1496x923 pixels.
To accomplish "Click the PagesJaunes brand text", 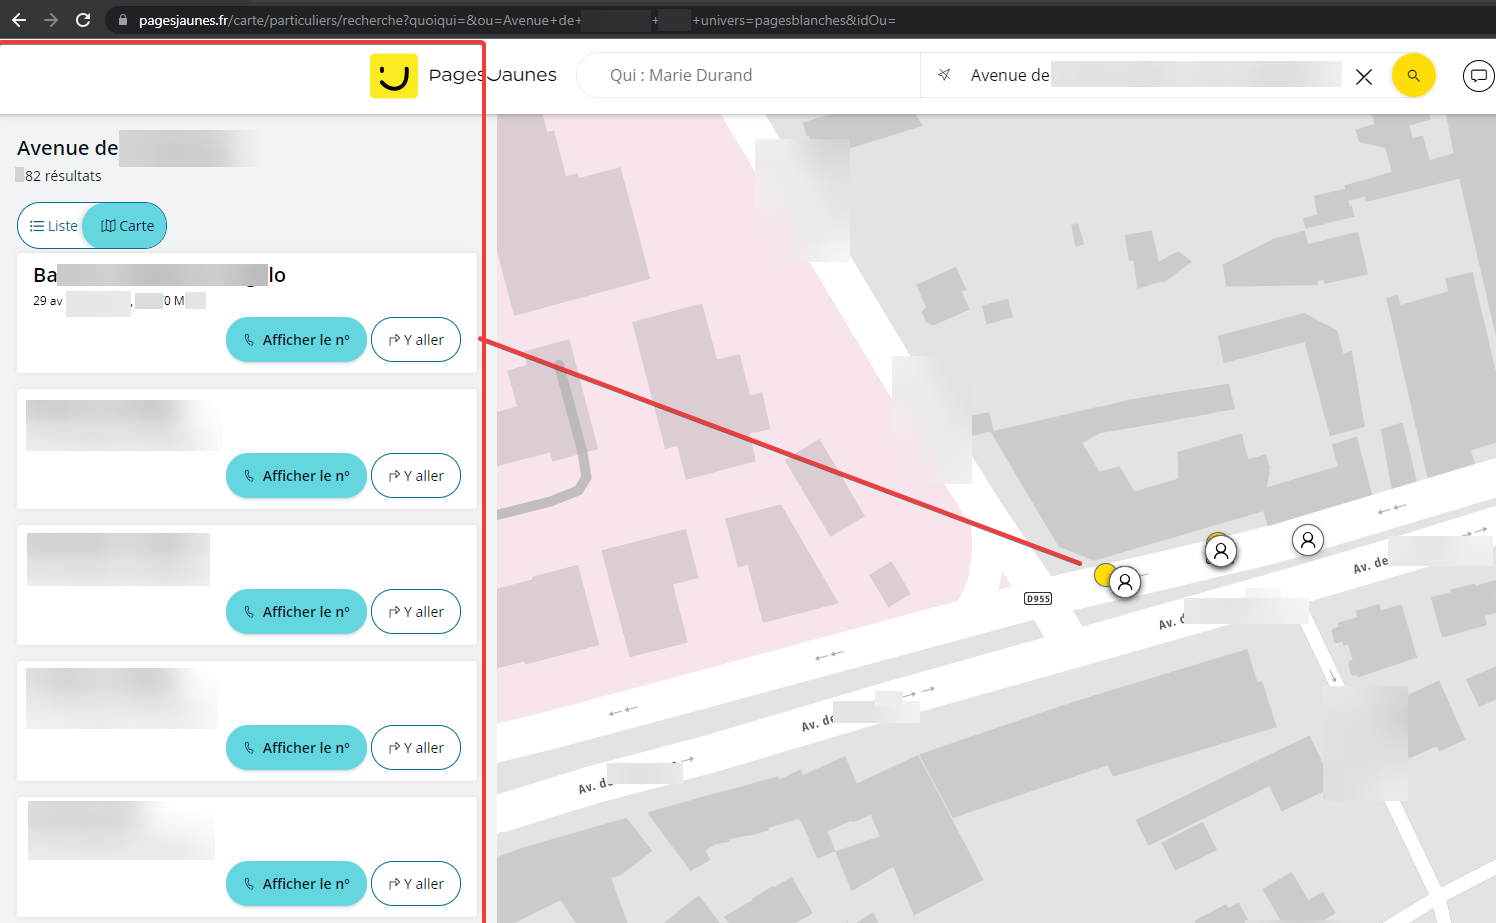I will point(492,75).
